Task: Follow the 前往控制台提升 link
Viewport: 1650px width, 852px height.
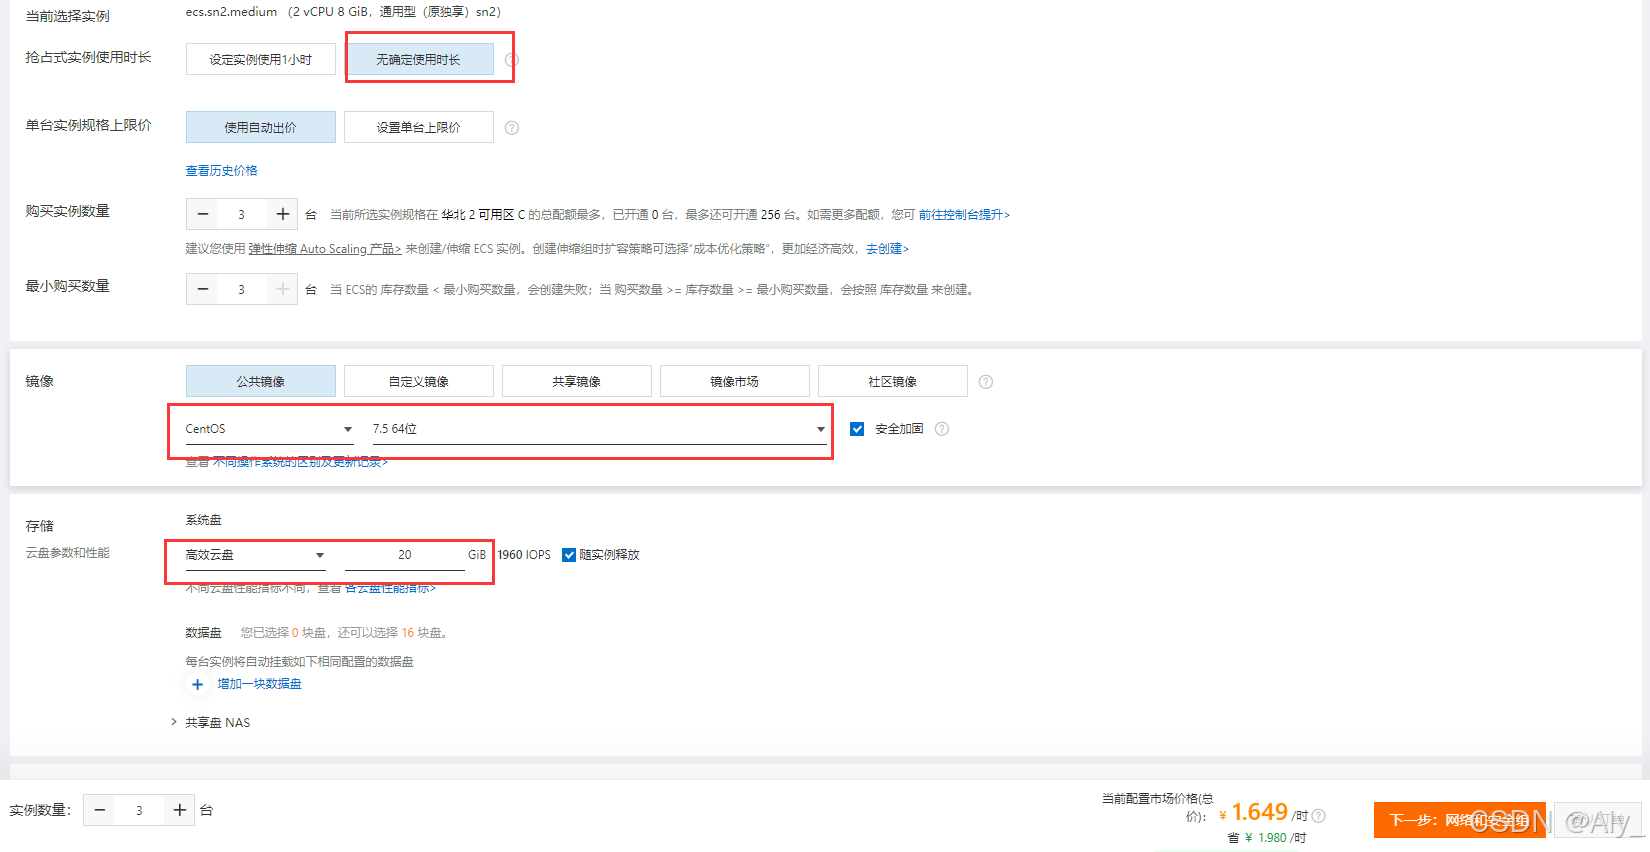Action: 964,215
